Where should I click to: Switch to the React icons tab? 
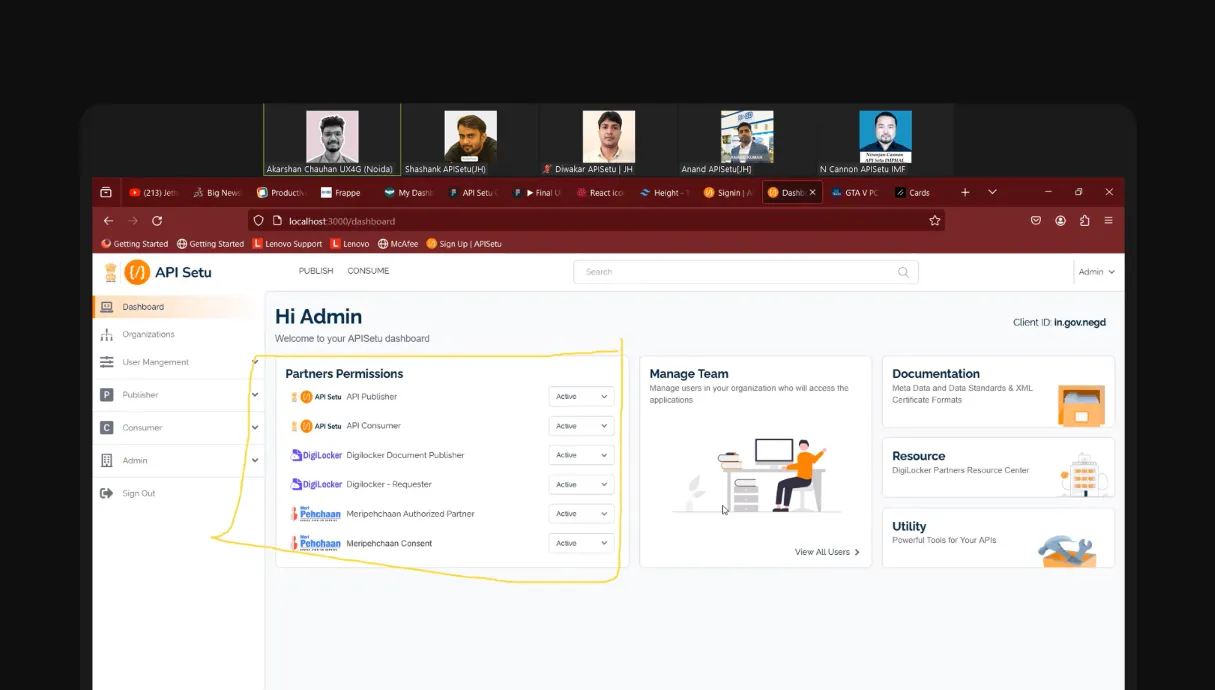point(600,193)
